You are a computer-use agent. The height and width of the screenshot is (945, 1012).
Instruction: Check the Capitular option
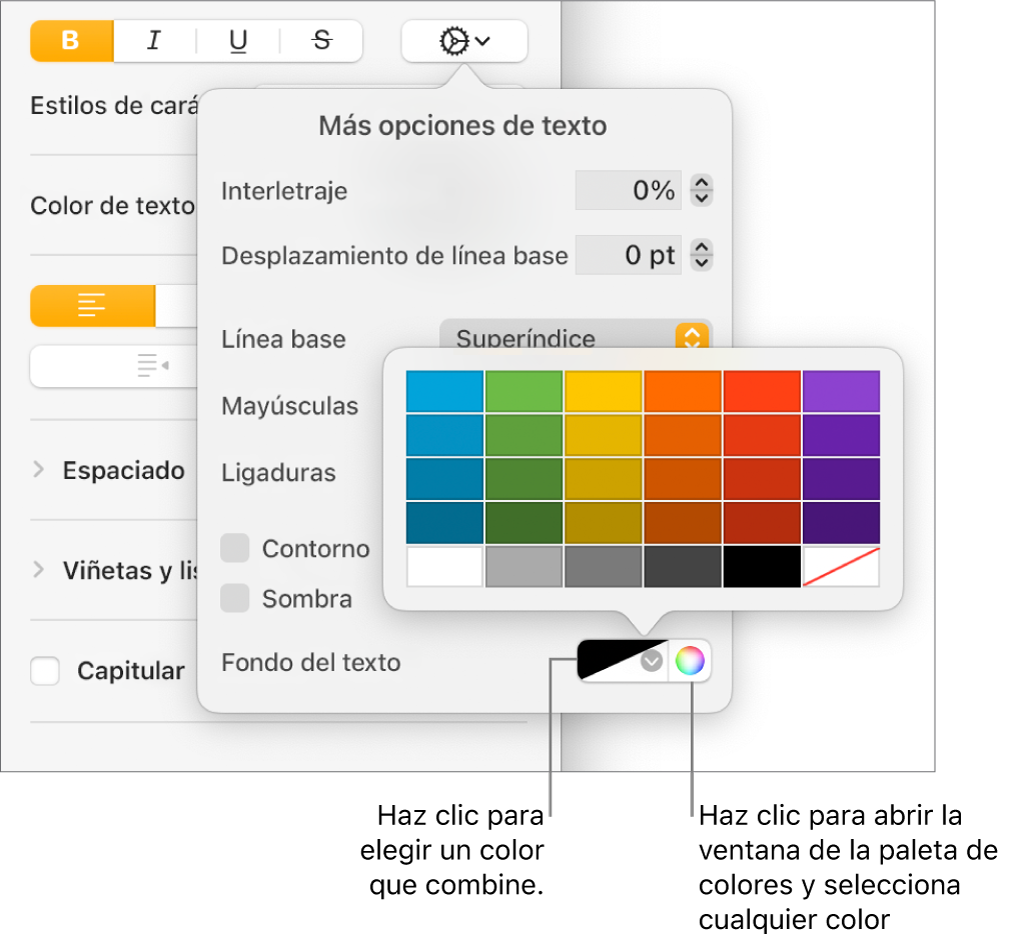46,670
